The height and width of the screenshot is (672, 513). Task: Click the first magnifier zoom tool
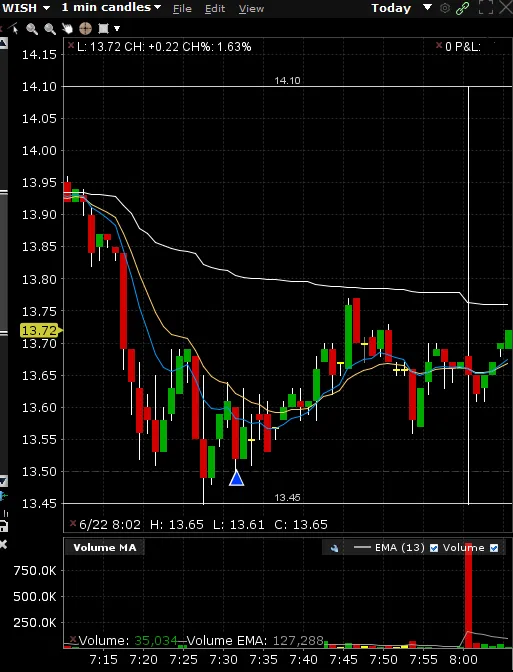[32, 29]
